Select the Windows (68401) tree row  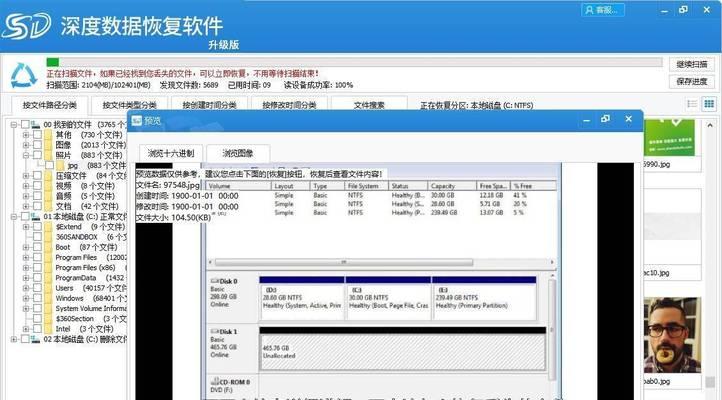(91, 298)
